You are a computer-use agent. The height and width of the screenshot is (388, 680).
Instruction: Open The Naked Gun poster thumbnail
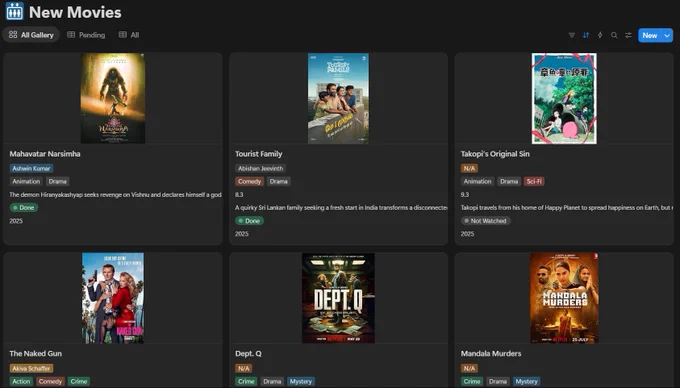coord(113,298)
